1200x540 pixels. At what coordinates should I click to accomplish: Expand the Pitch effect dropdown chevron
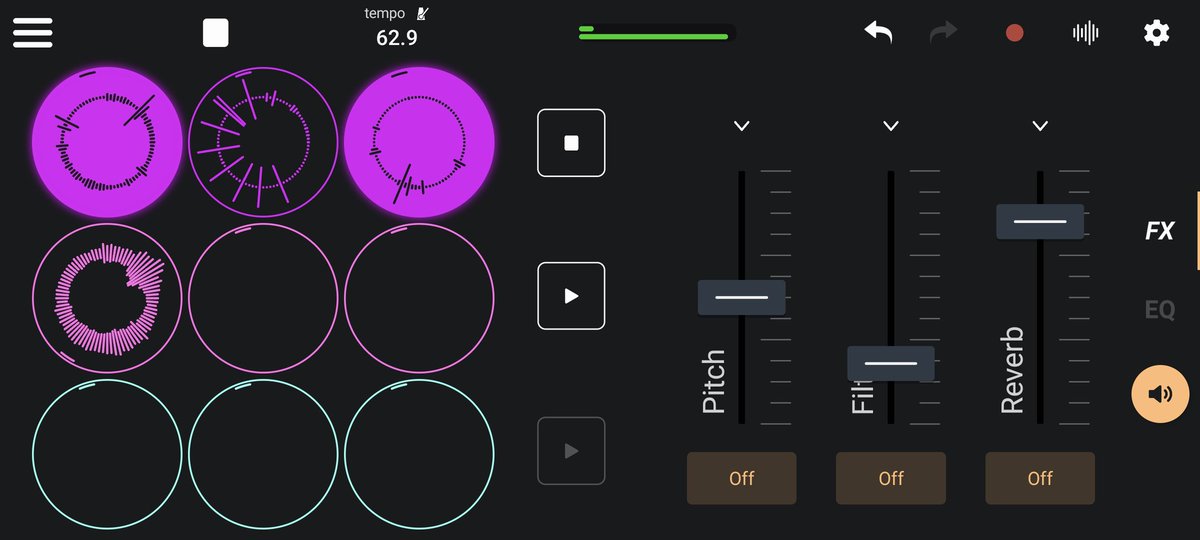coord(741,126)
